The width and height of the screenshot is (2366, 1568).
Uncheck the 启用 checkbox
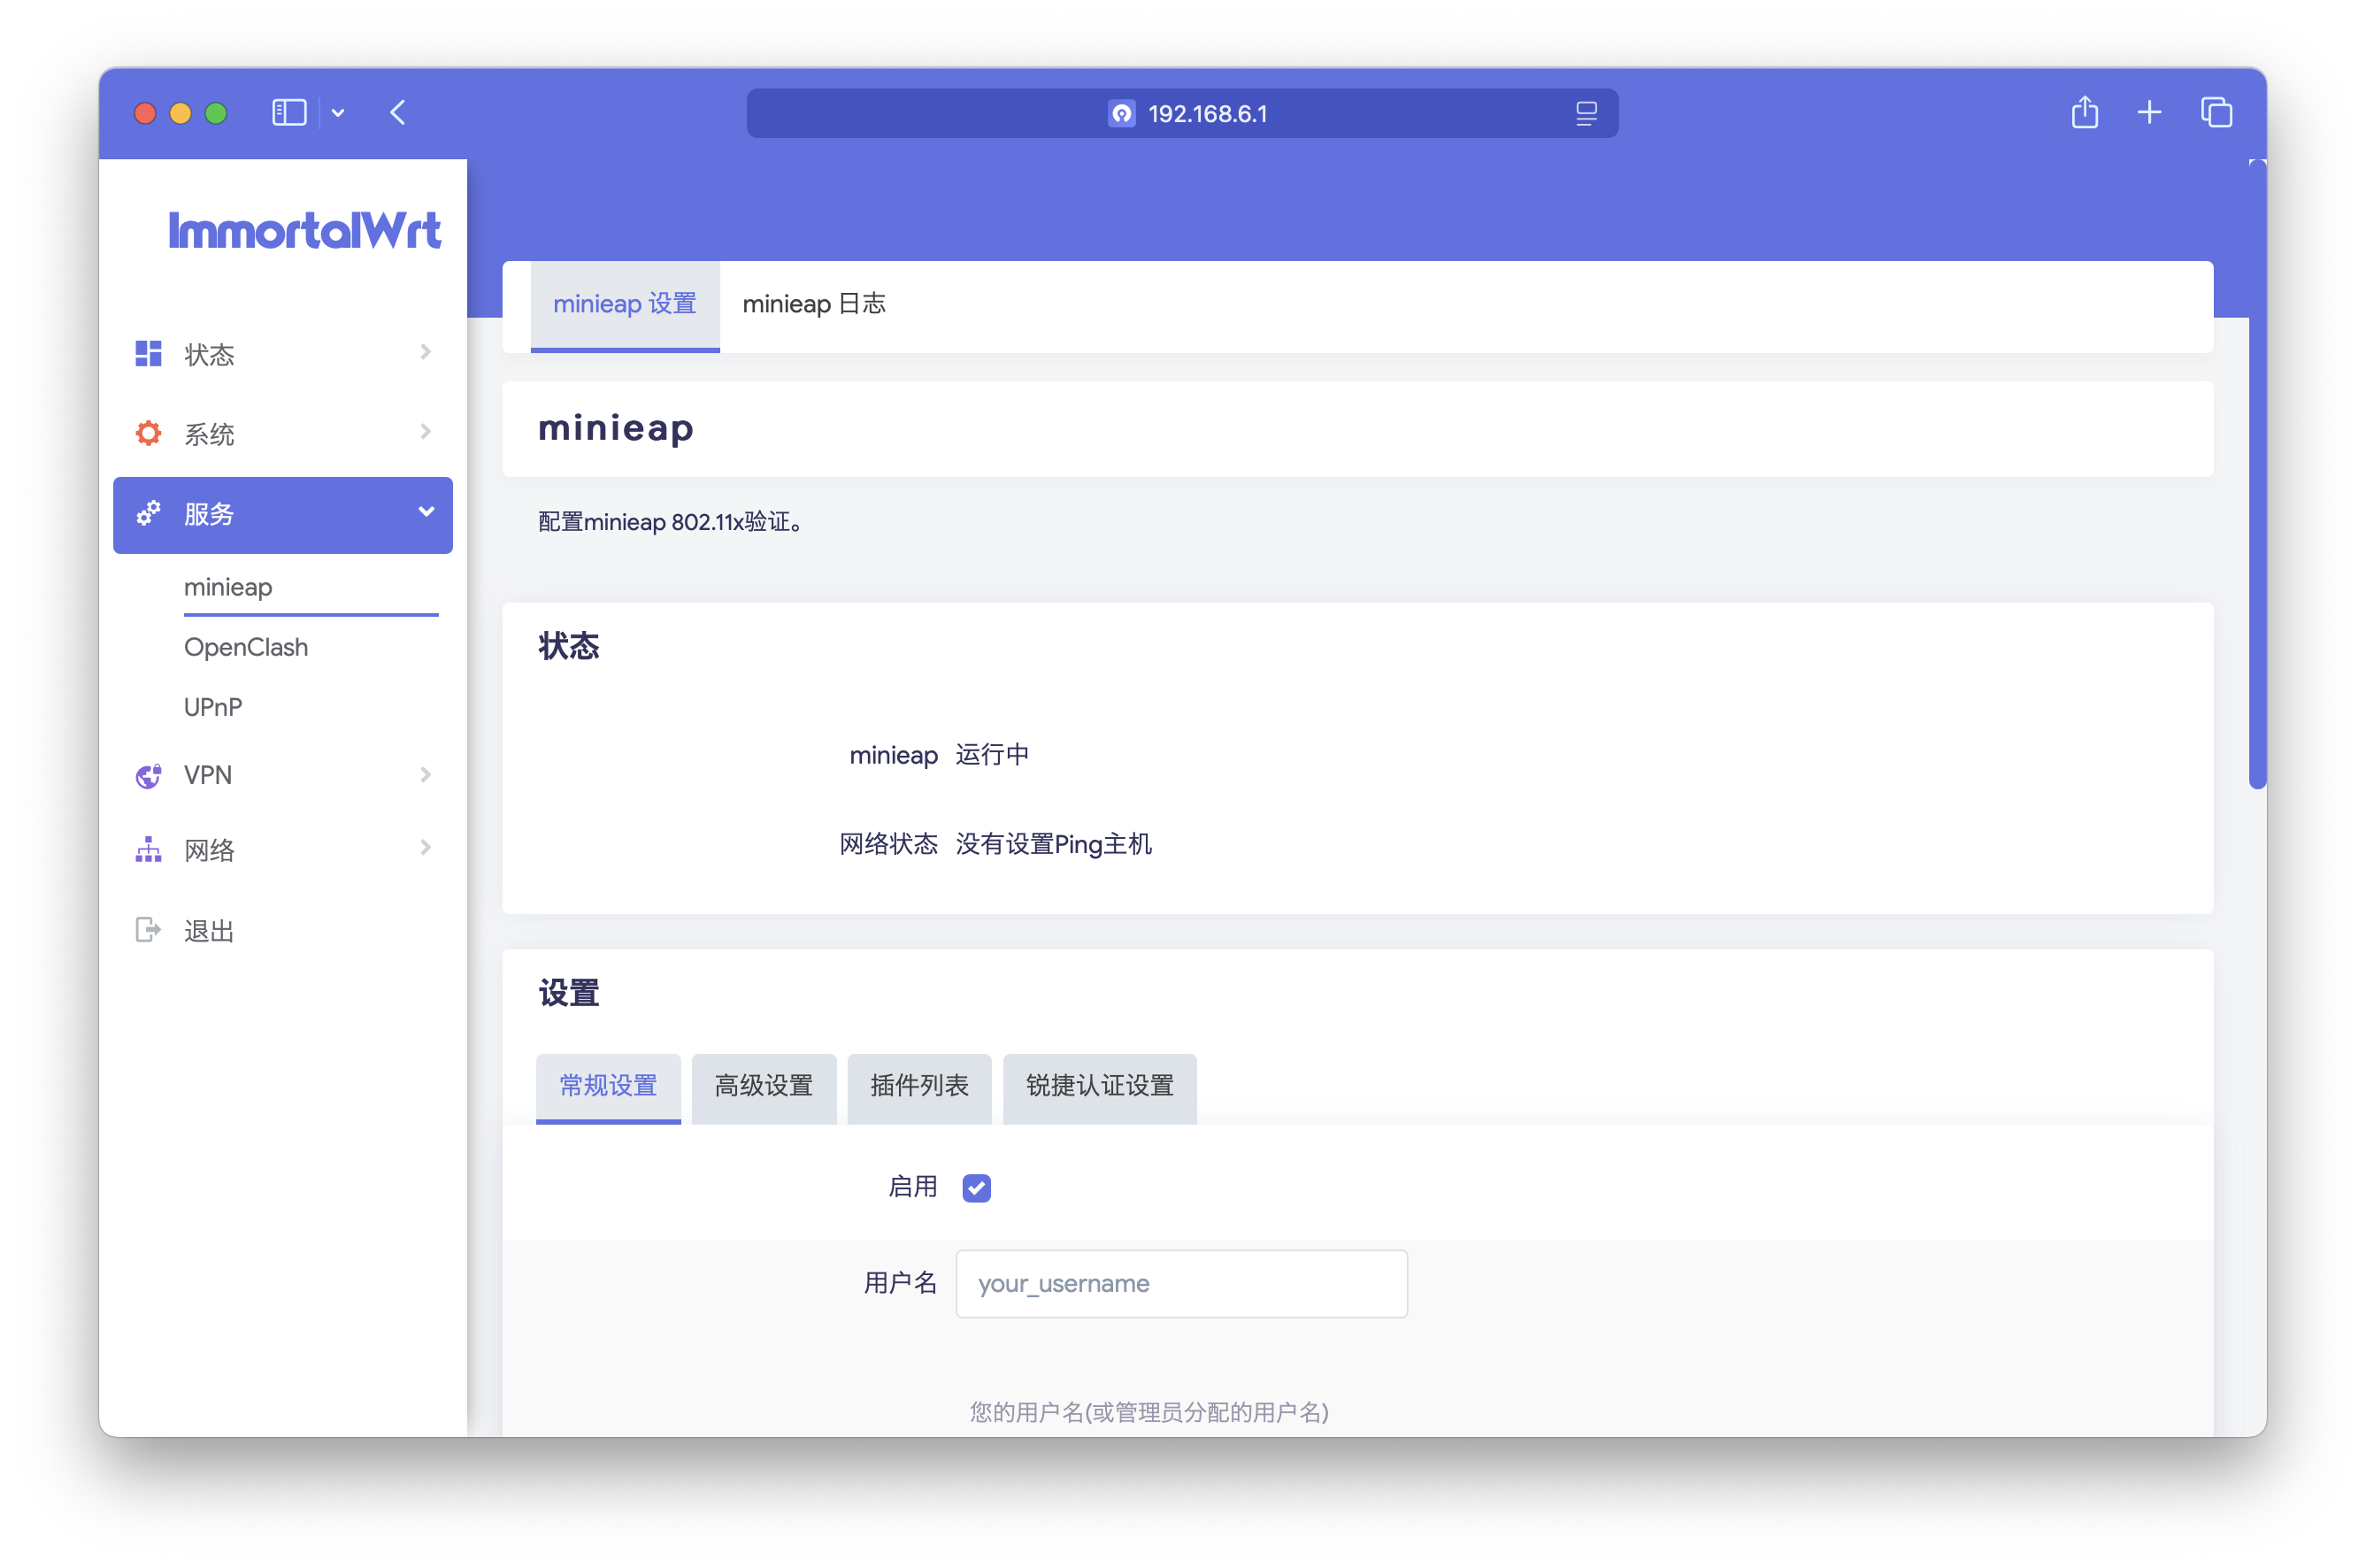(x=976, y=1187)
